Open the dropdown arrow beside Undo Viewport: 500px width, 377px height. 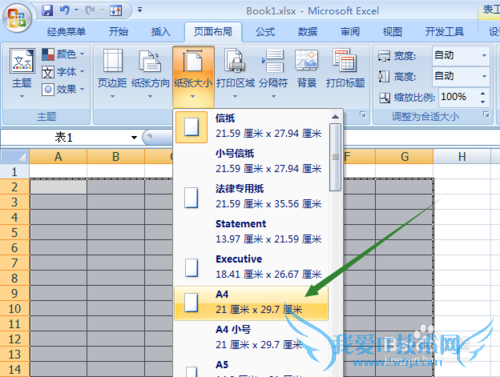[76, 10]
